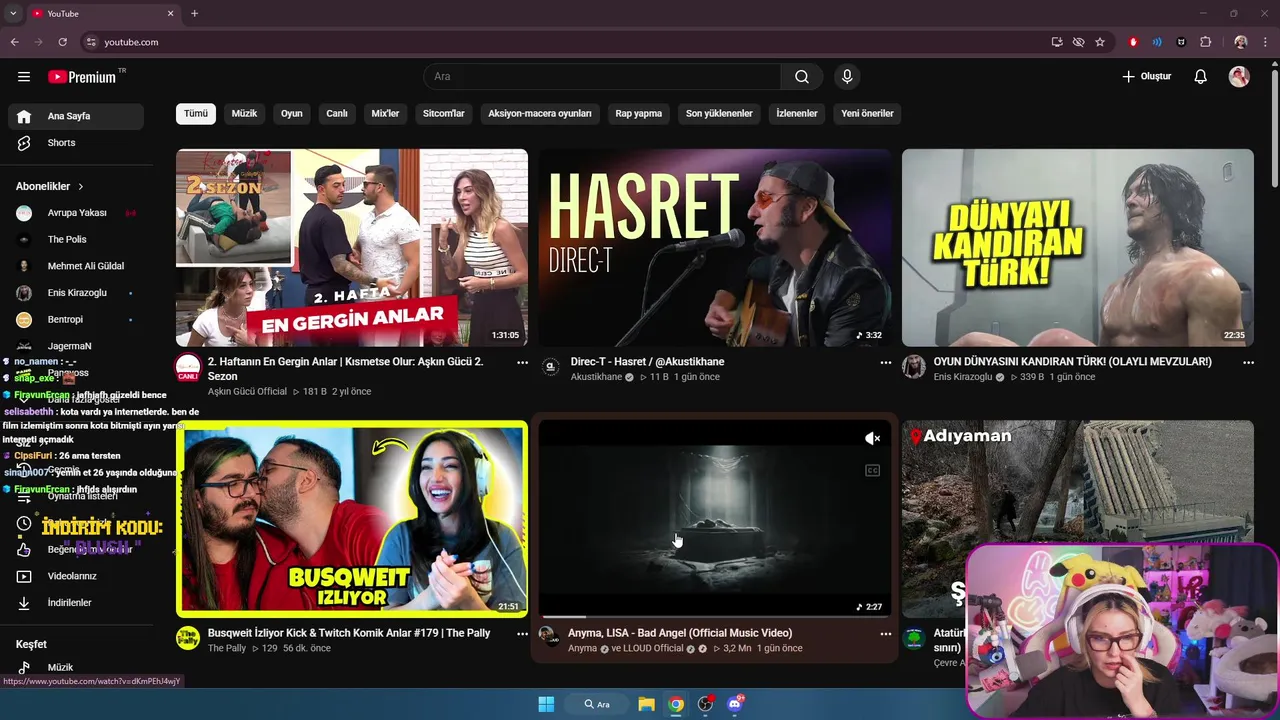Select the İzlenenler chip
Screen dimensions: 1280x720
(797, 113)
